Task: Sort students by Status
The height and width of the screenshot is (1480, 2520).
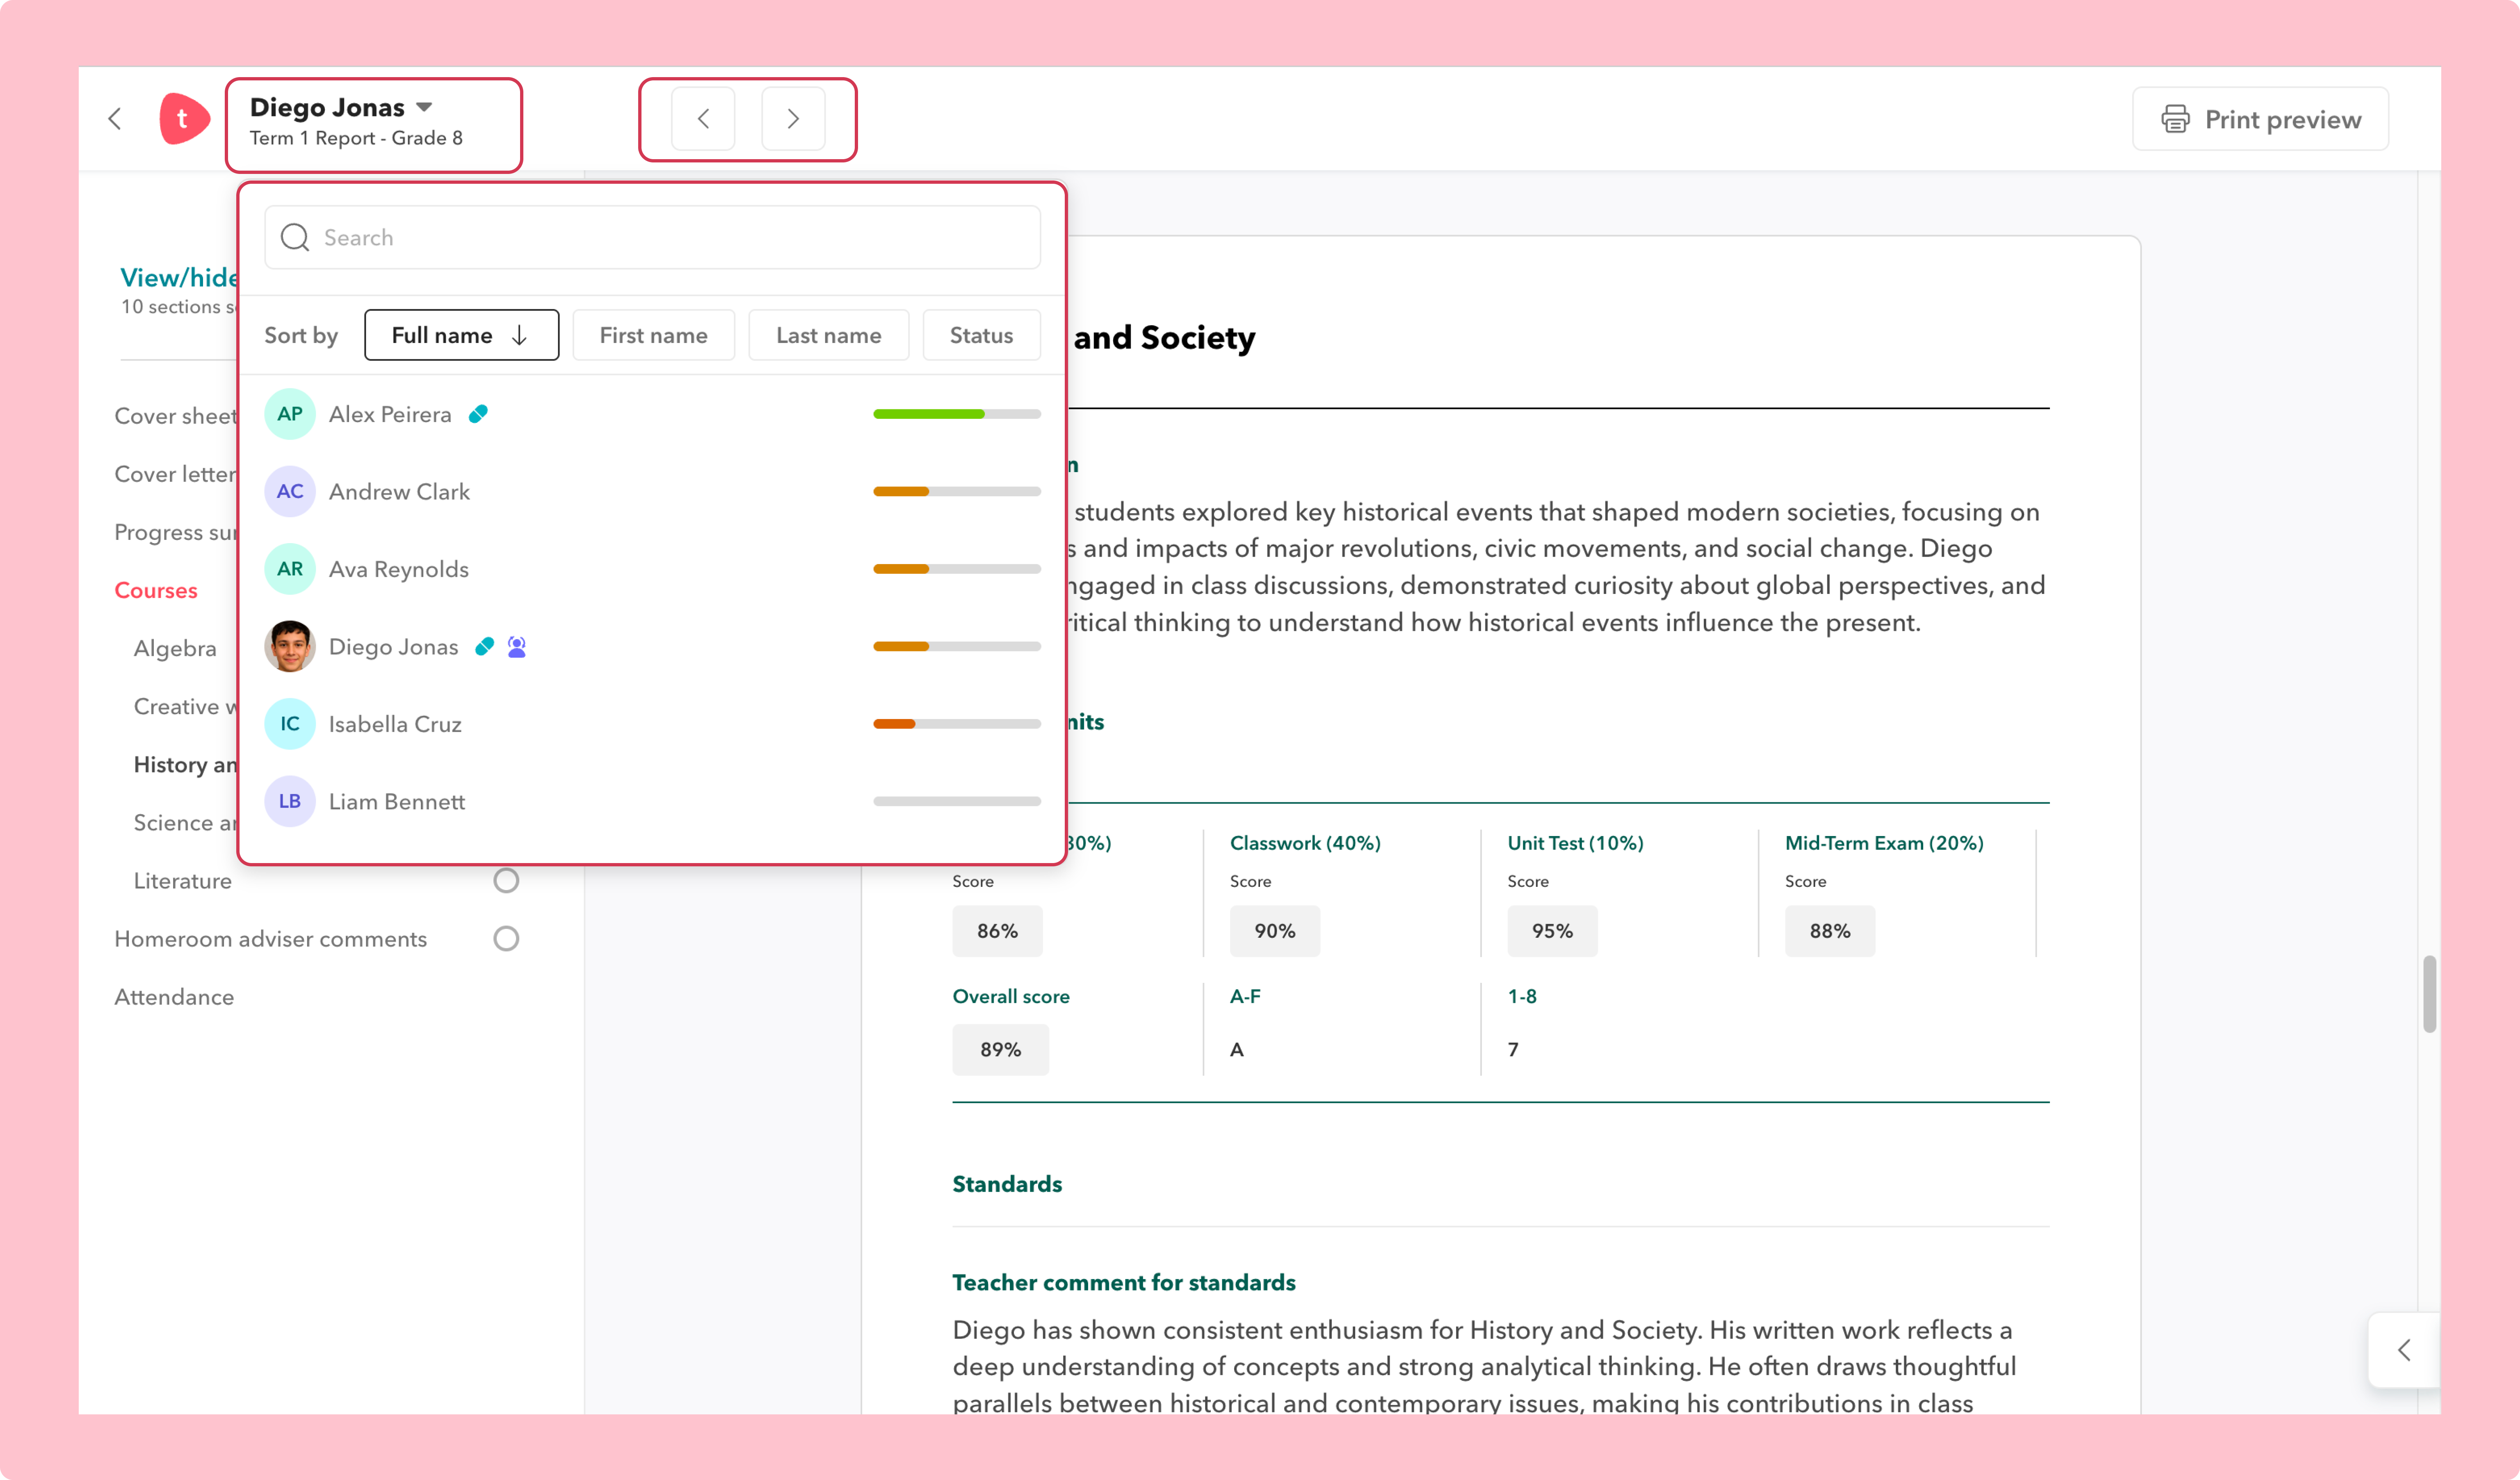Action: pos(981,335)
